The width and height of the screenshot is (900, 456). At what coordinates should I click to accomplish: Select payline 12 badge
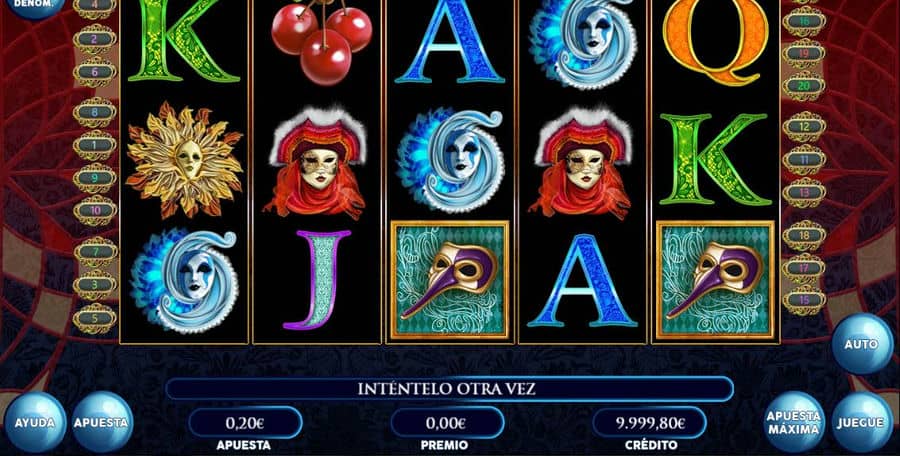pos(804,126)
